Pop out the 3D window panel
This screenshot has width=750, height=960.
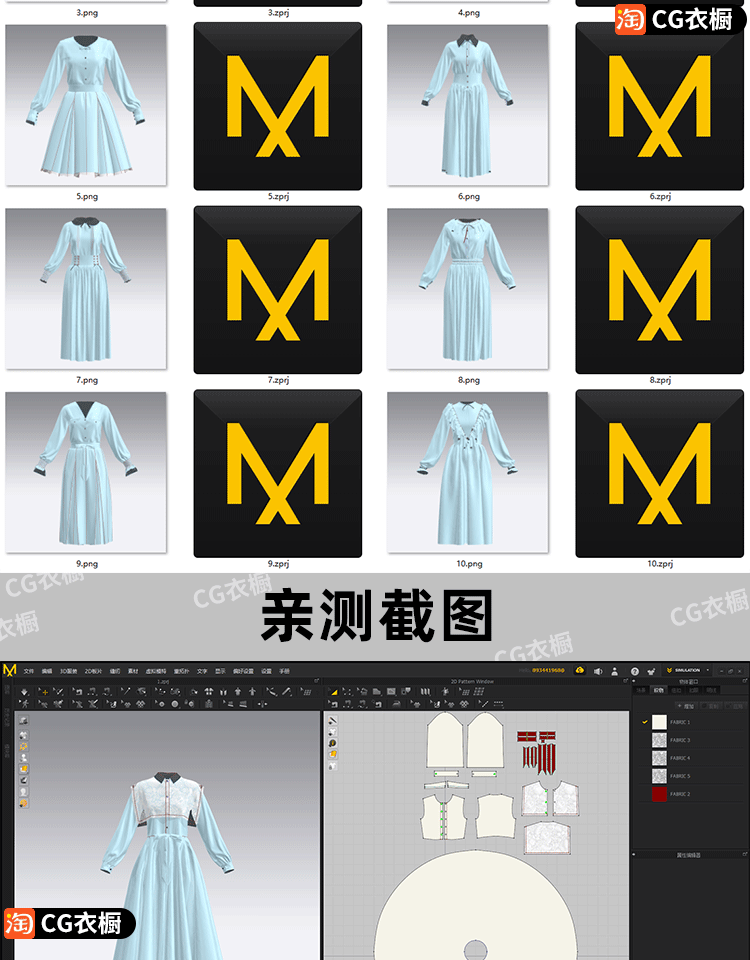click(x=317, y=681)
